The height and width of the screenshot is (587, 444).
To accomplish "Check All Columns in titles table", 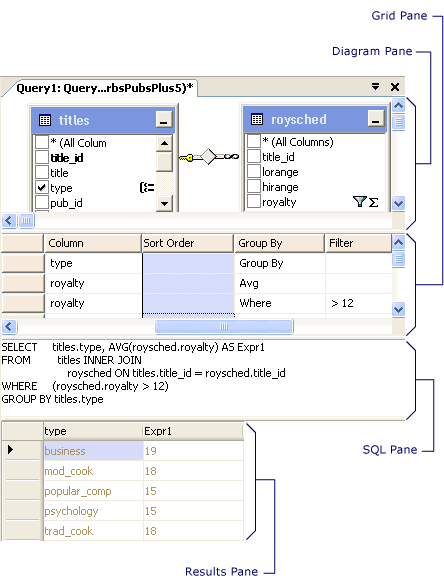I will click(42, 142).
